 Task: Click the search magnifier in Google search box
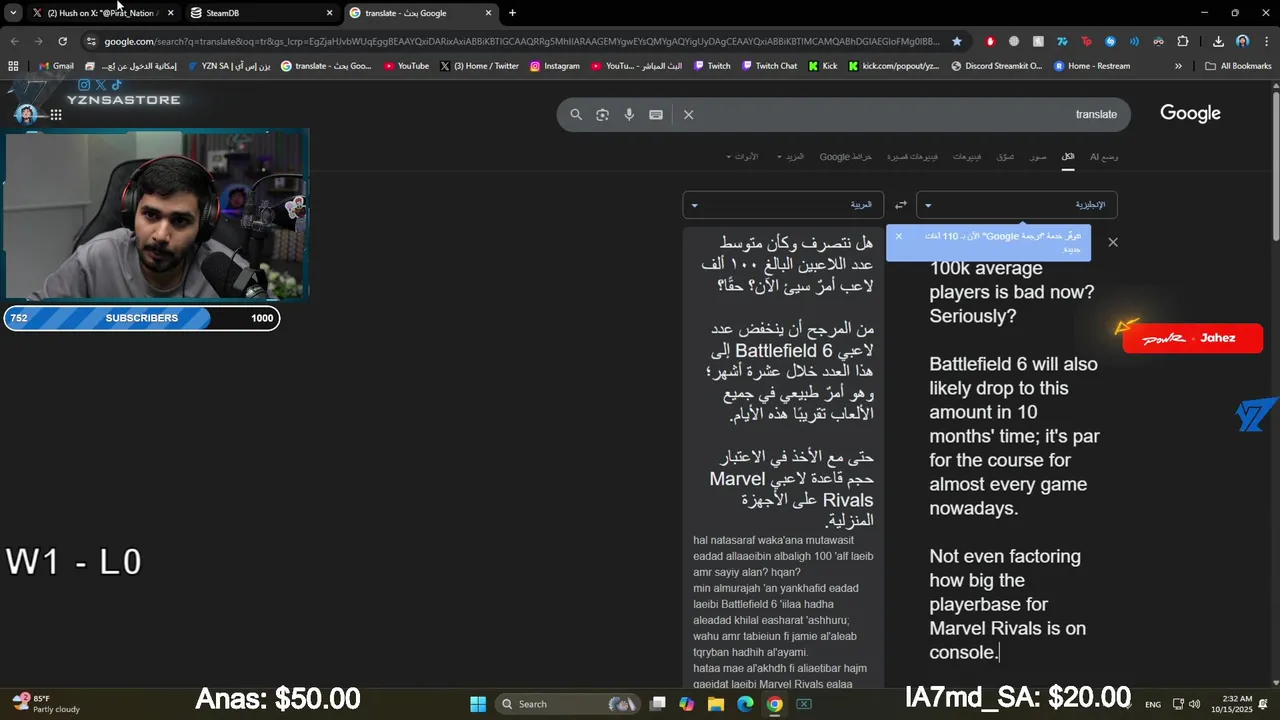point(576,114)
